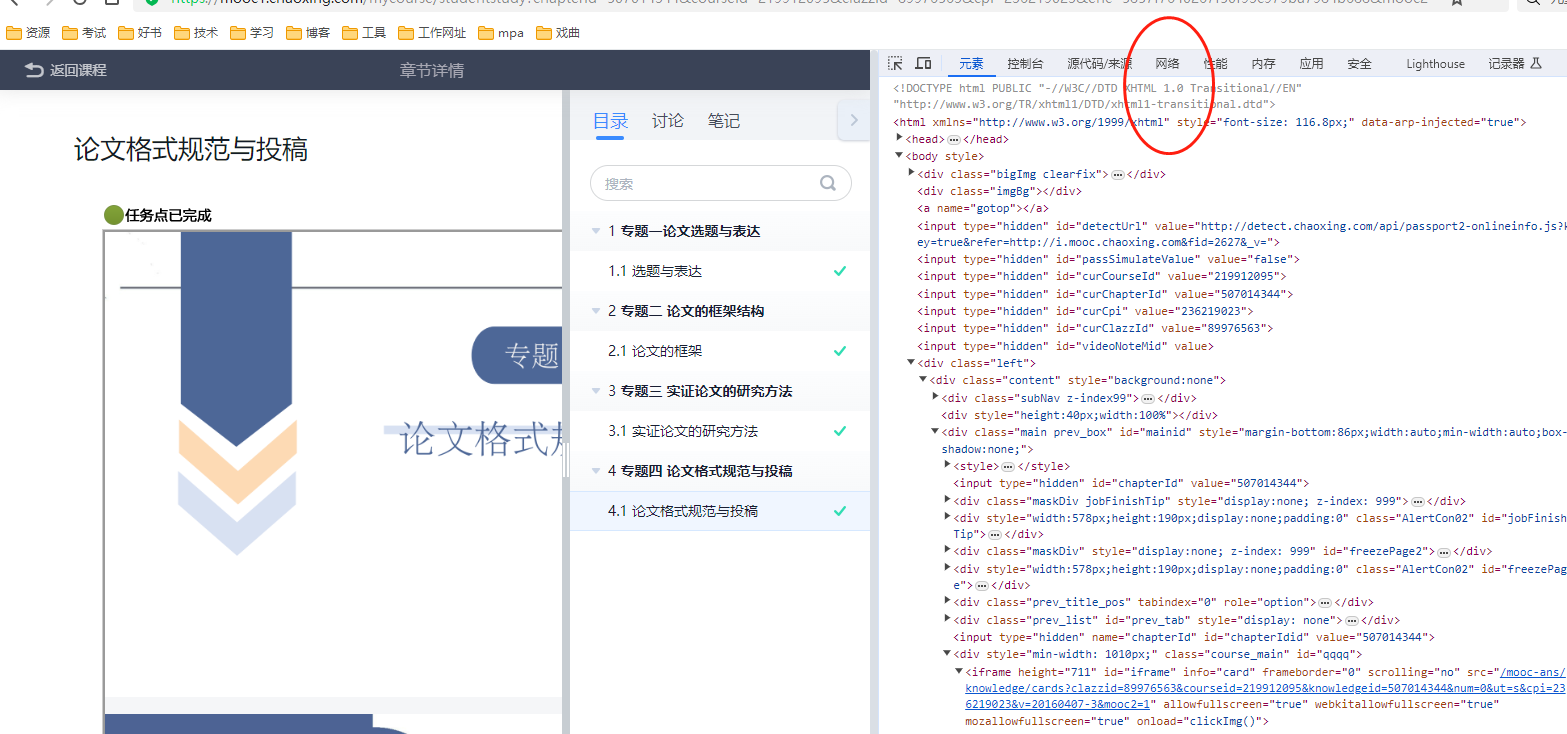Open the mpa bookmark folder
This screenshot has width=1567, height=734.
point(501,33)
